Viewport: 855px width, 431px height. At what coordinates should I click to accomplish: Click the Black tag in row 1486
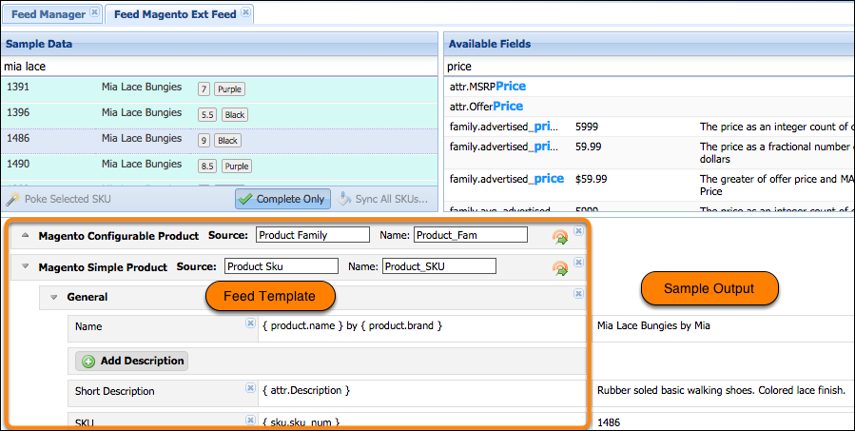tap(228, 140)
